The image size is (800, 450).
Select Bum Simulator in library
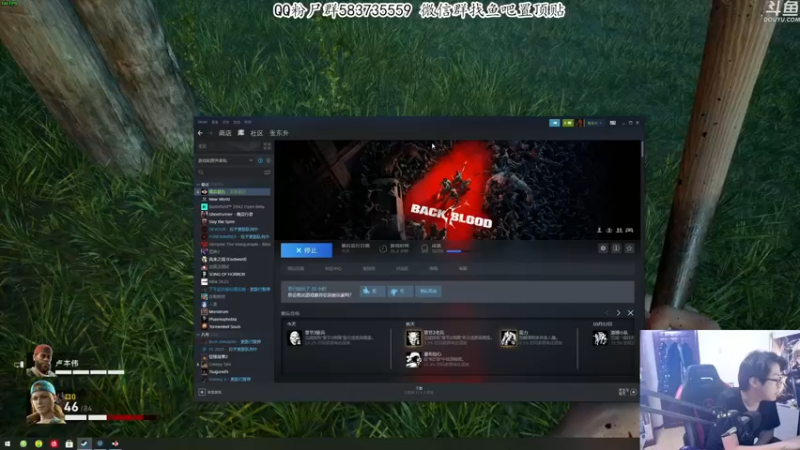click(234, 342)
